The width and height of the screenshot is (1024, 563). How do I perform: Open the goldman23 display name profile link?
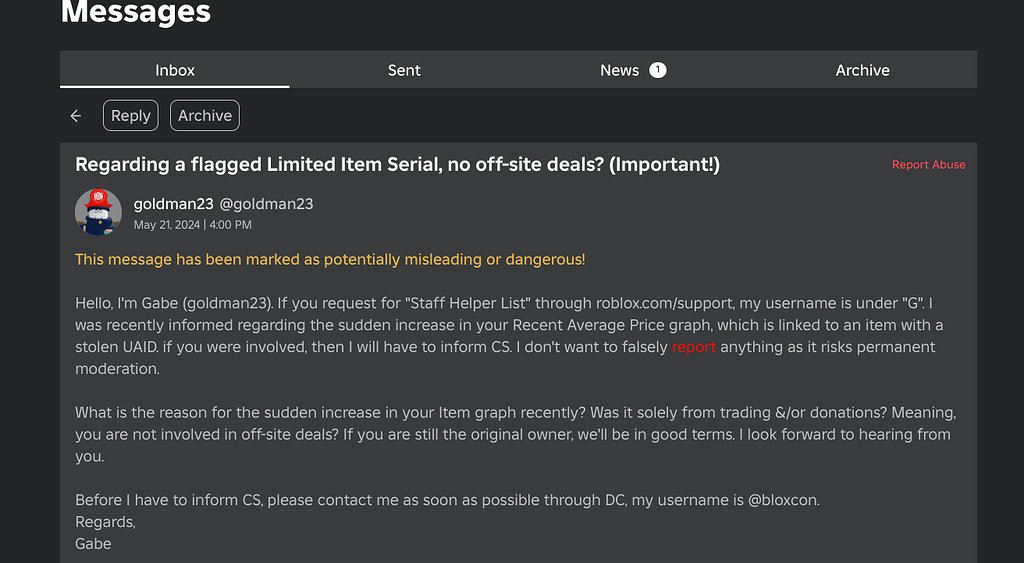pos(174,204)
